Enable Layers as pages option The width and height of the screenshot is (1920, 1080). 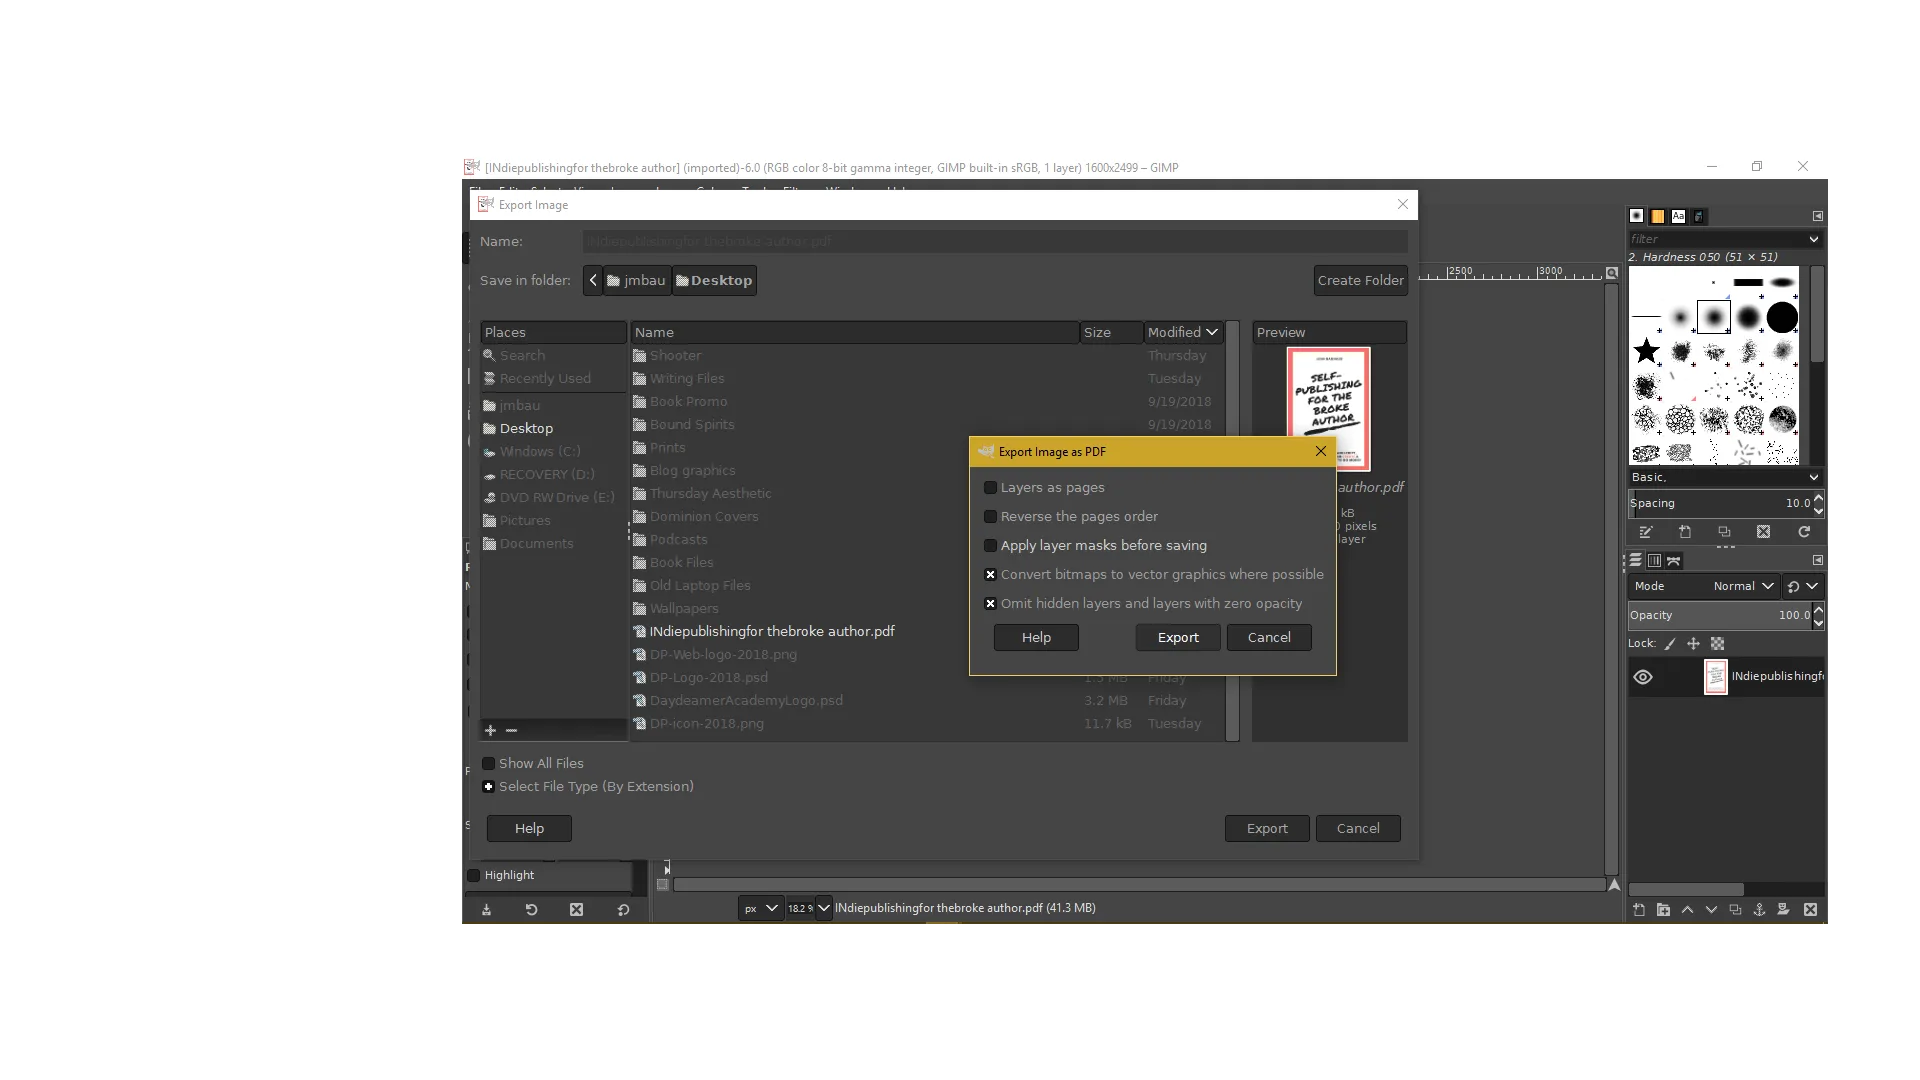click(x=991, y=487)
